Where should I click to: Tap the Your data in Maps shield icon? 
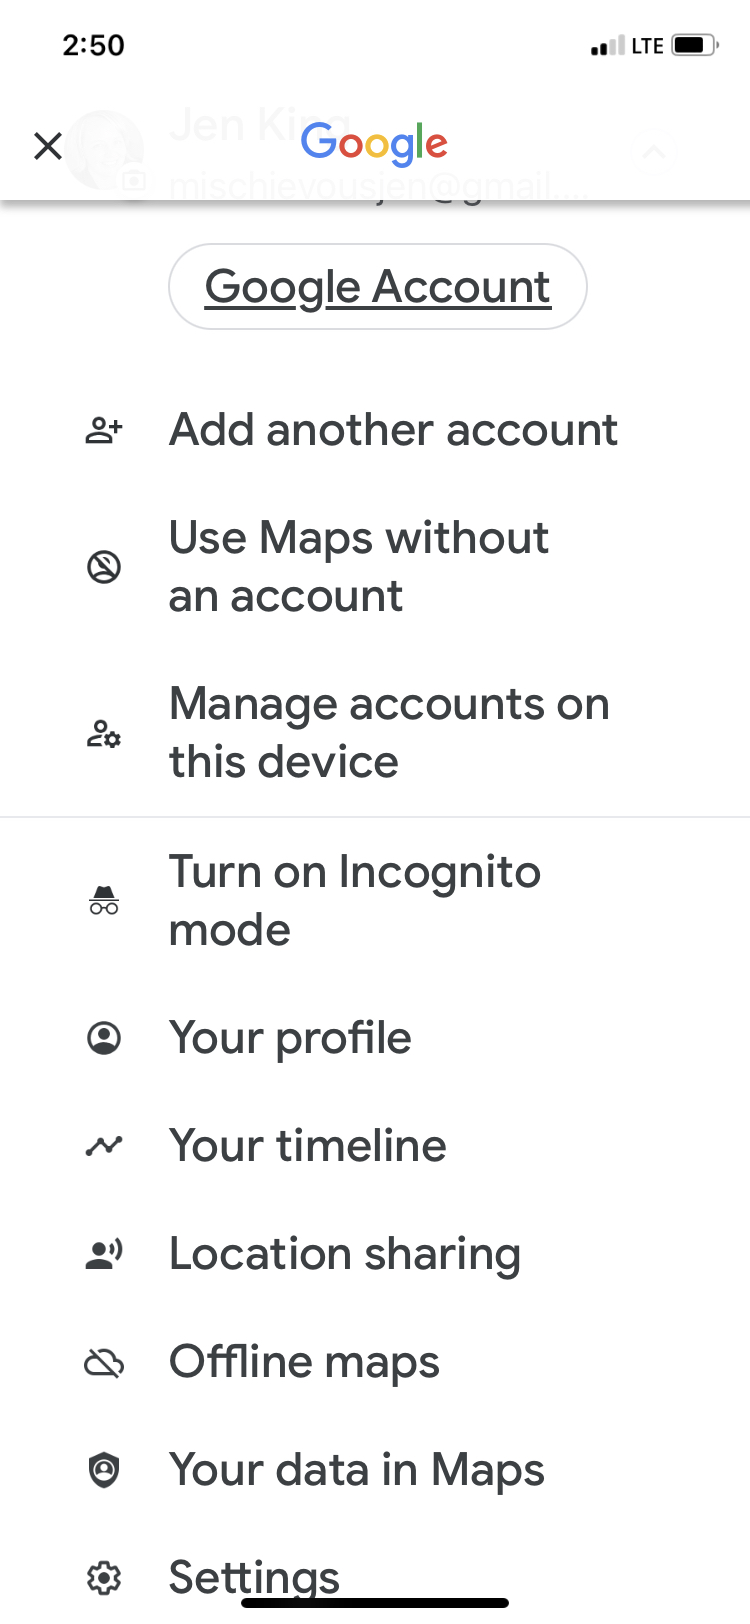[x=103, y=1470]
